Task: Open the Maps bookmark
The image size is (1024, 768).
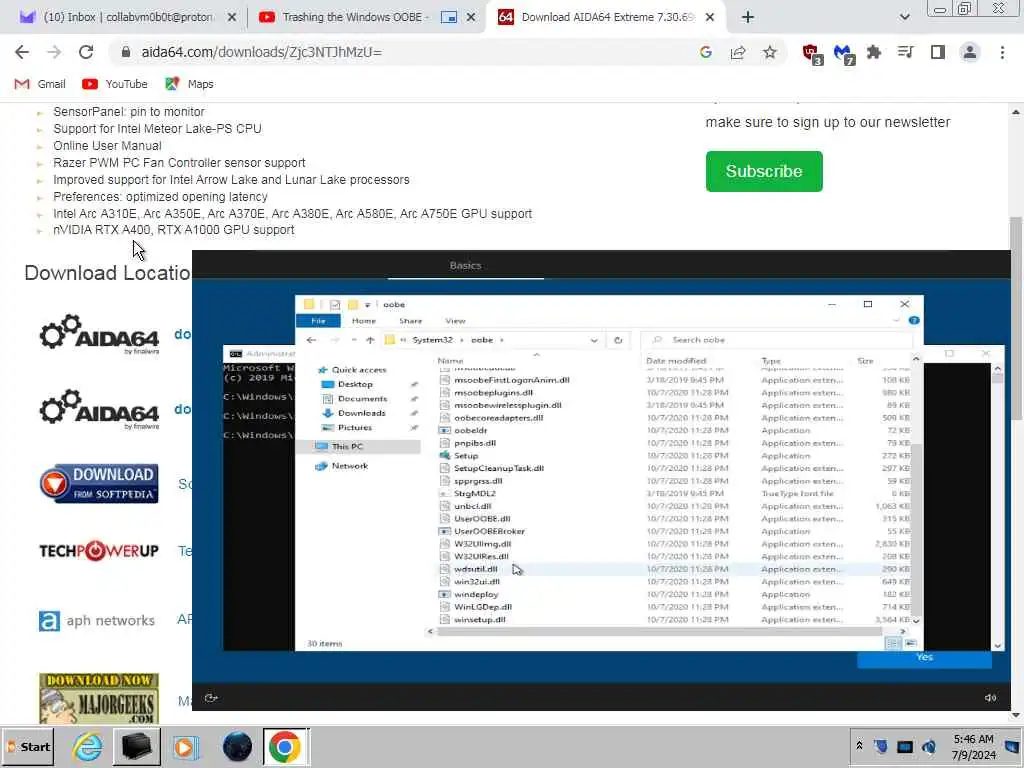Action: click(x=189, y=84)
